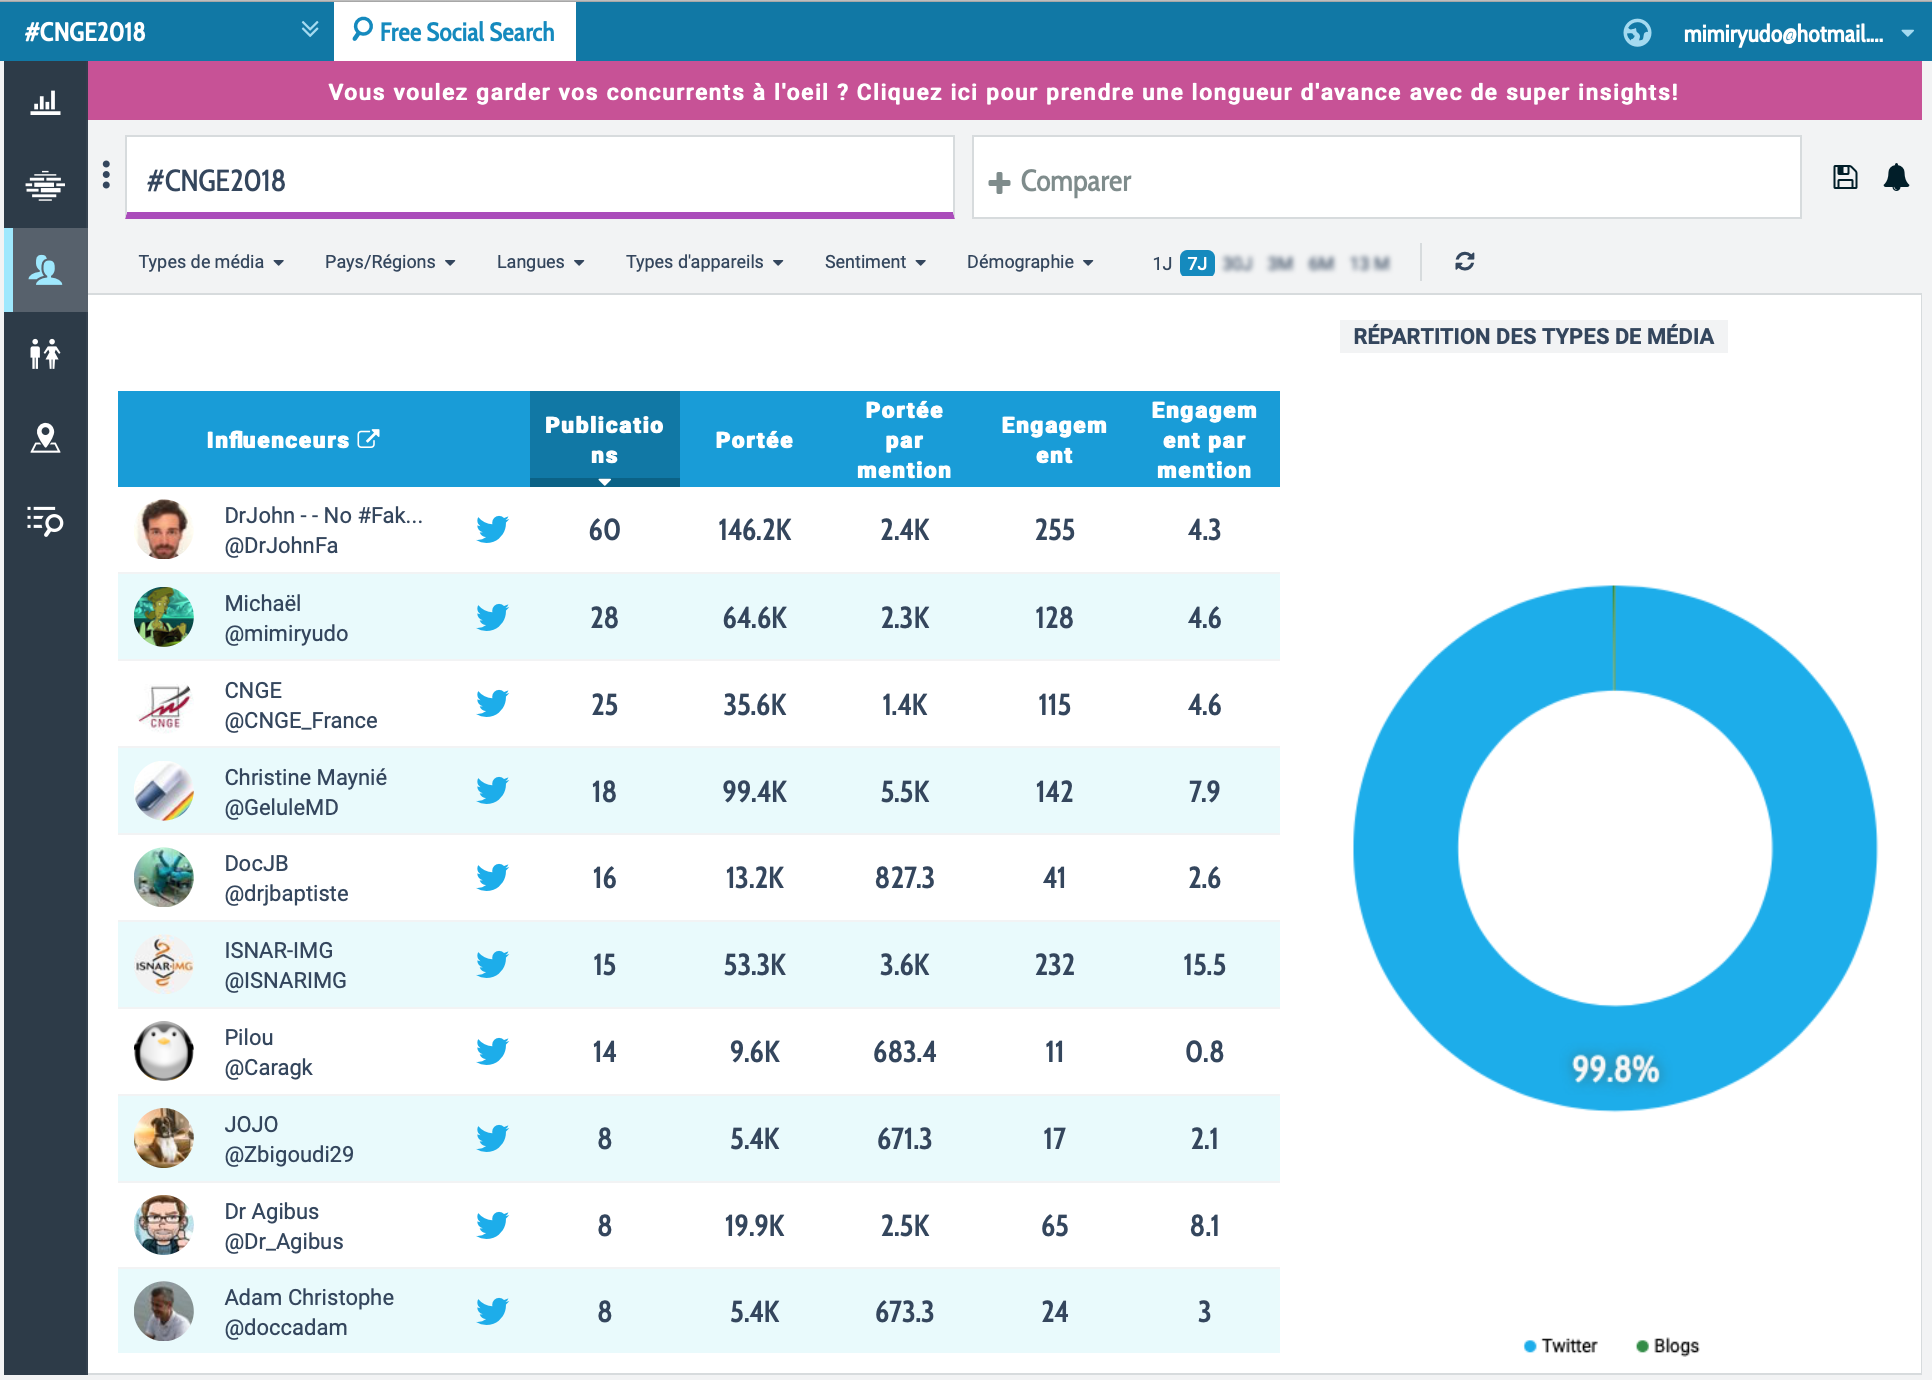The height and width of the screenshot is (1380, 1932).
Task: Select the 7J date range
Action: [x=1197, y=263]
